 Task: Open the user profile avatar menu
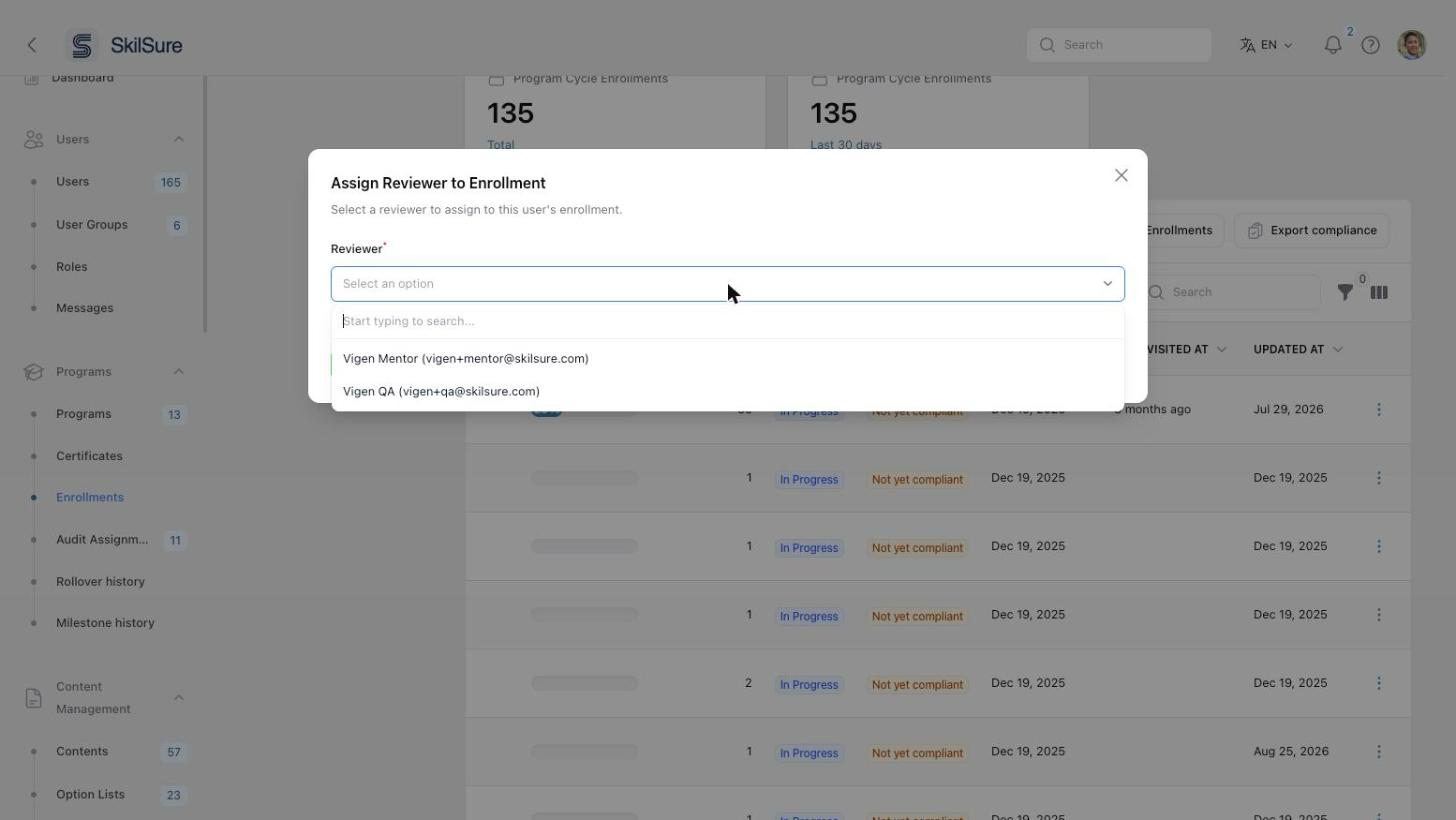(x=1412, y=45)
